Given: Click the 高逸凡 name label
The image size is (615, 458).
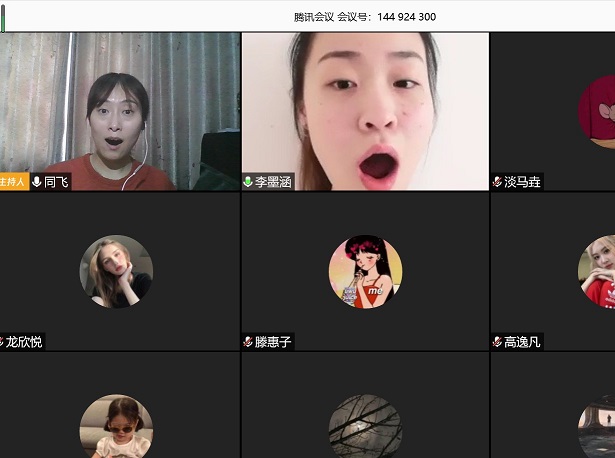Looking at the screenshot, I should coord(522,342).
